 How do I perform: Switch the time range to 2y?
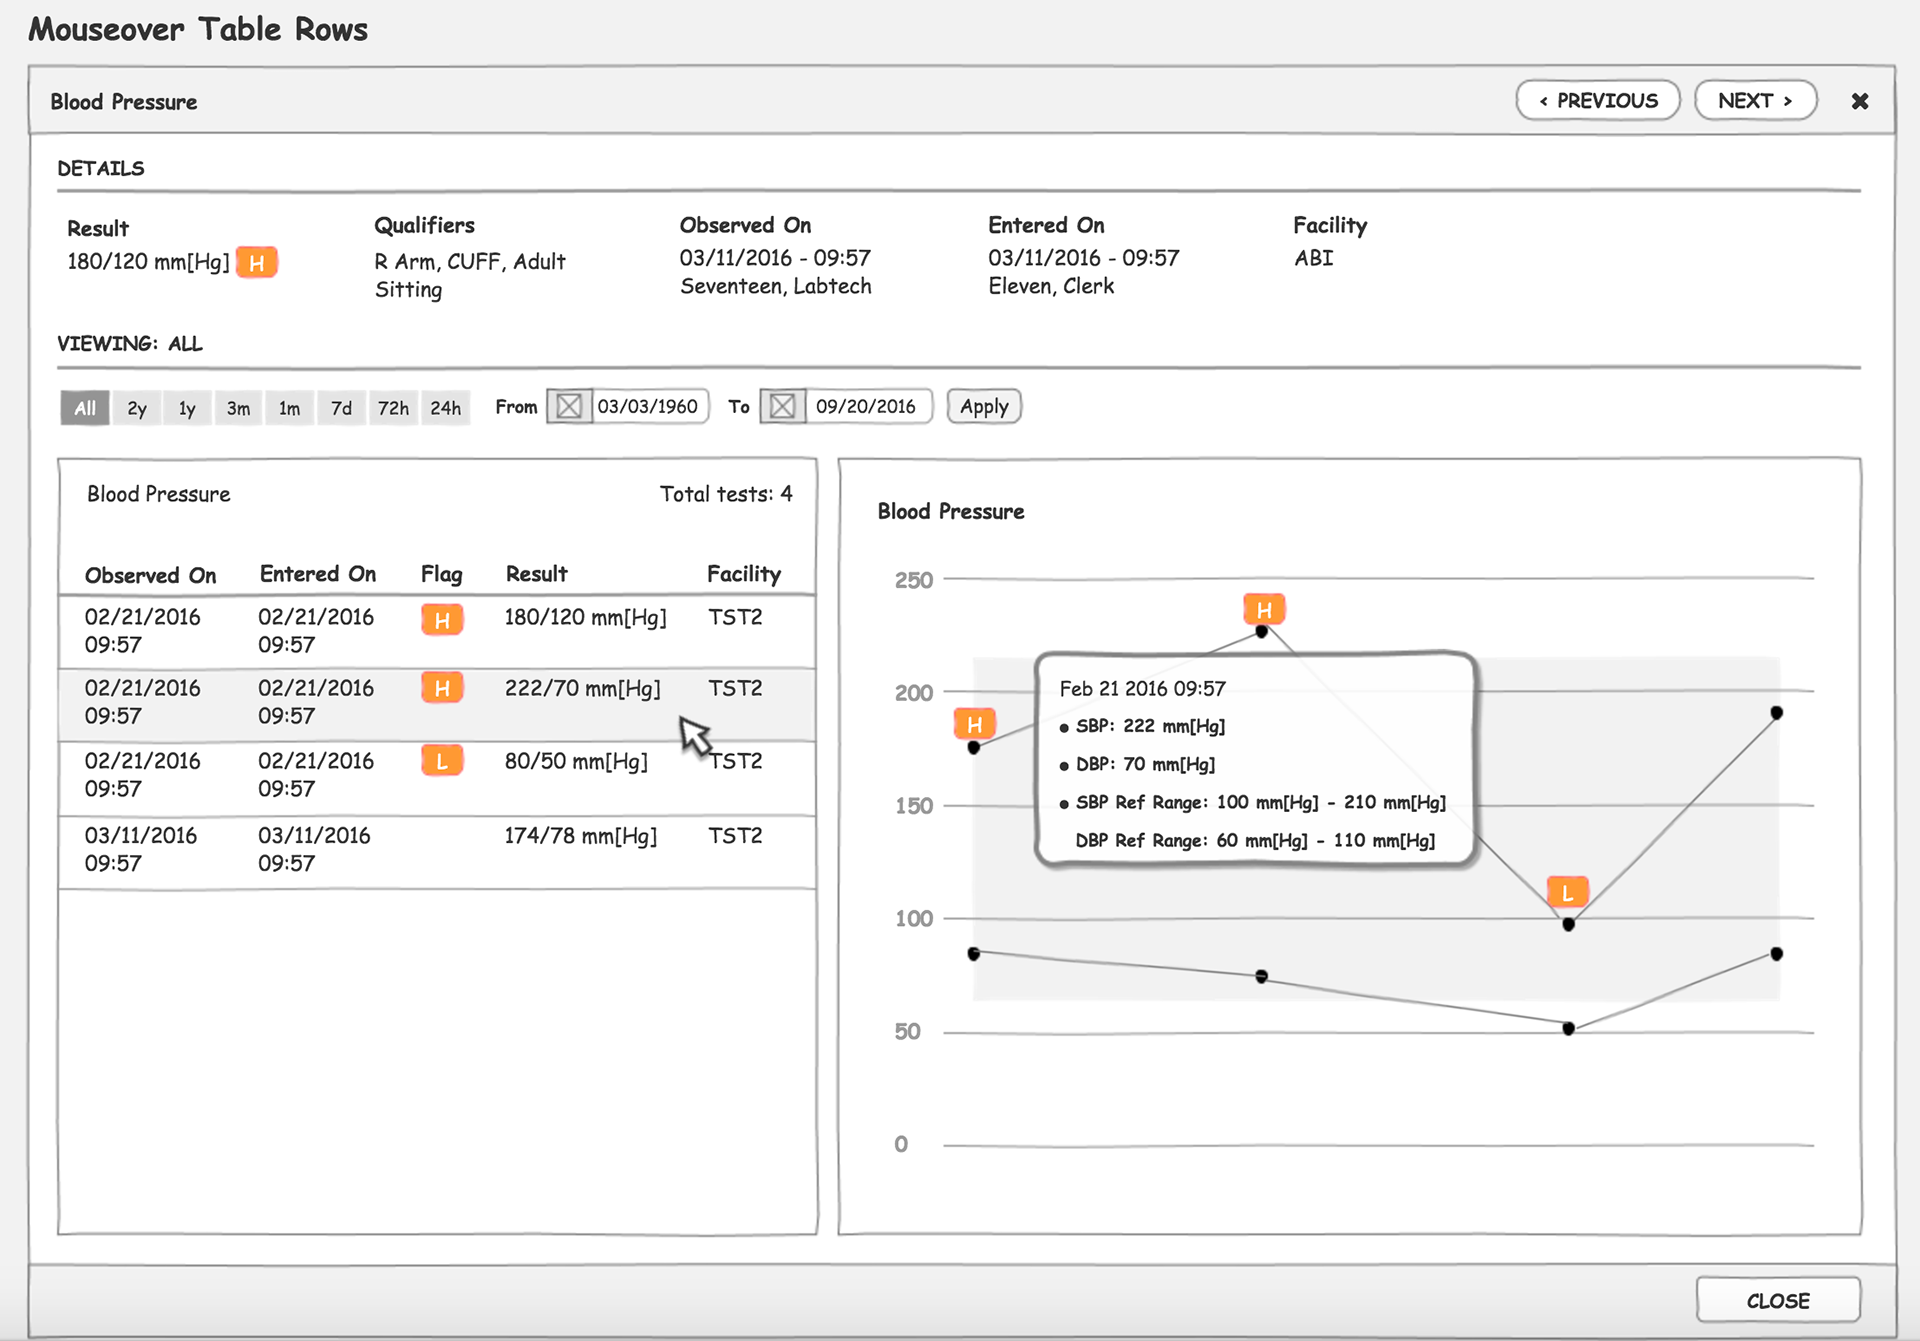pos(137,408)
